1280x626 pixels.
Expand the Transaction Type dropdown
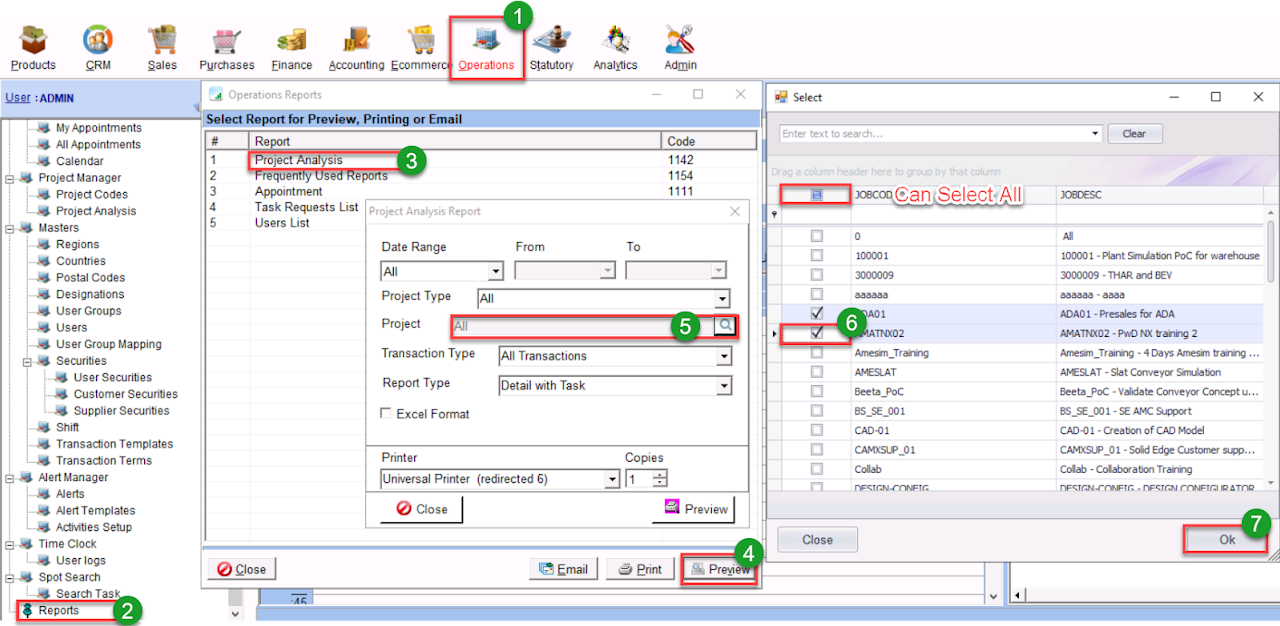point(724,357)
